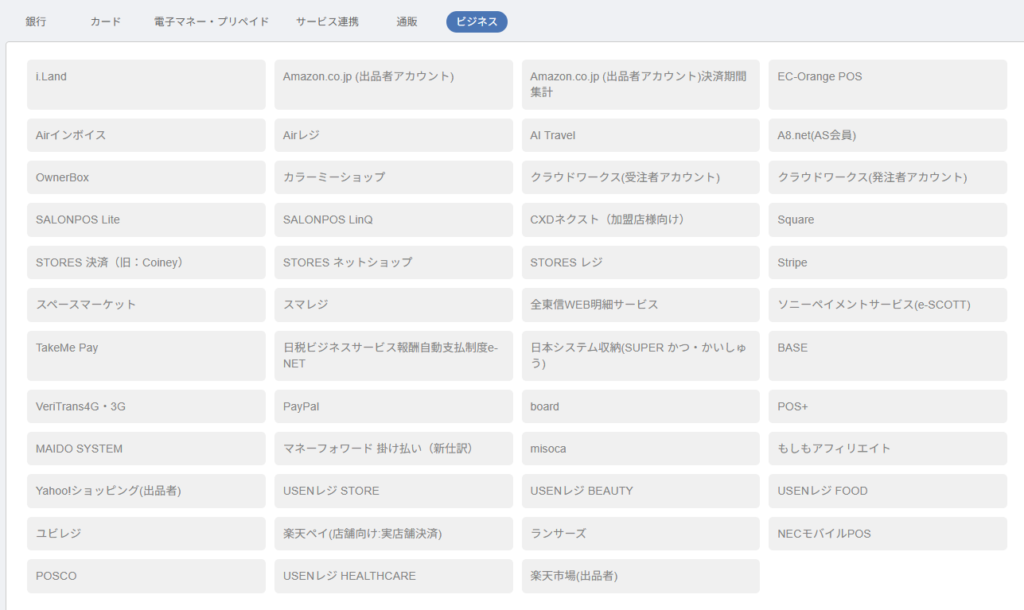Select Stripe

point(888,263)
